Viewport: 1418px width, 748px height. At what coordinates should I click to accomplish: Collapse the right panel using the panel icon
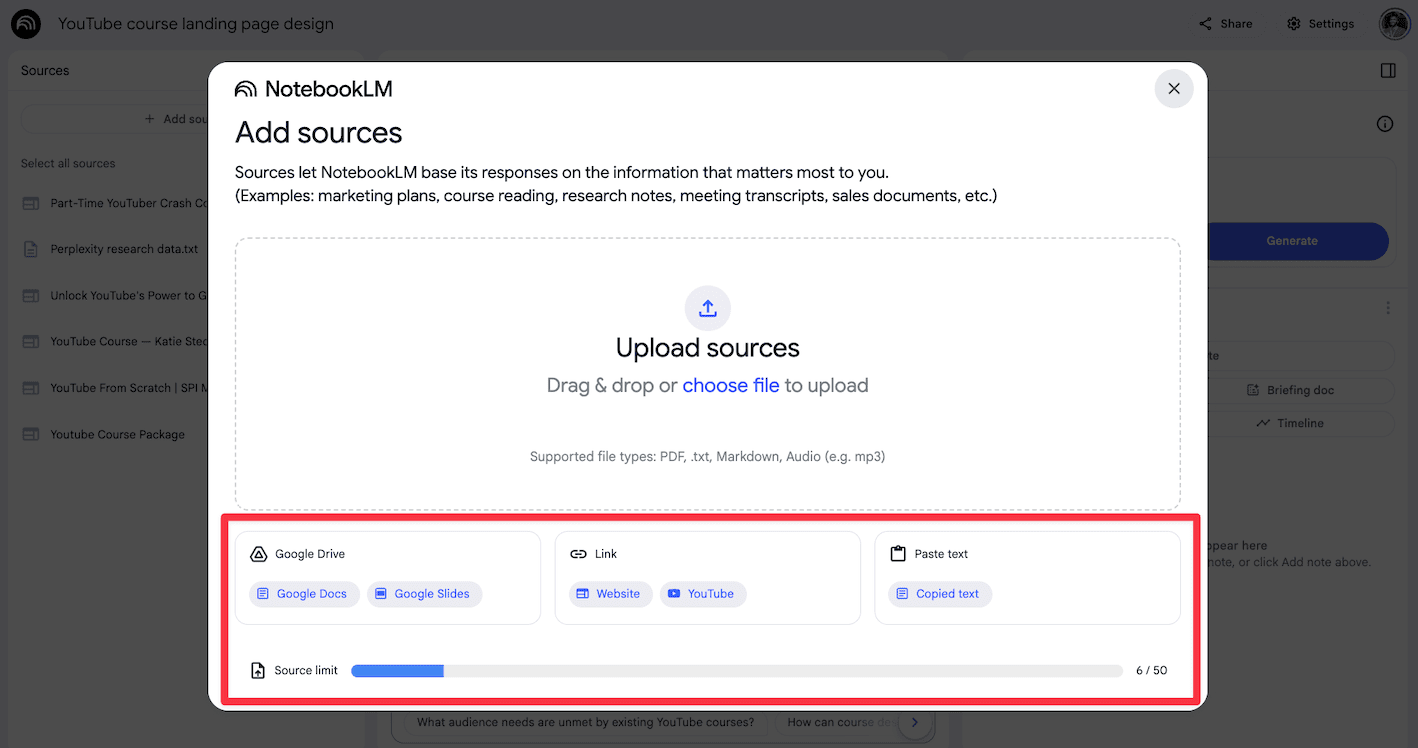click(1388, 70)
